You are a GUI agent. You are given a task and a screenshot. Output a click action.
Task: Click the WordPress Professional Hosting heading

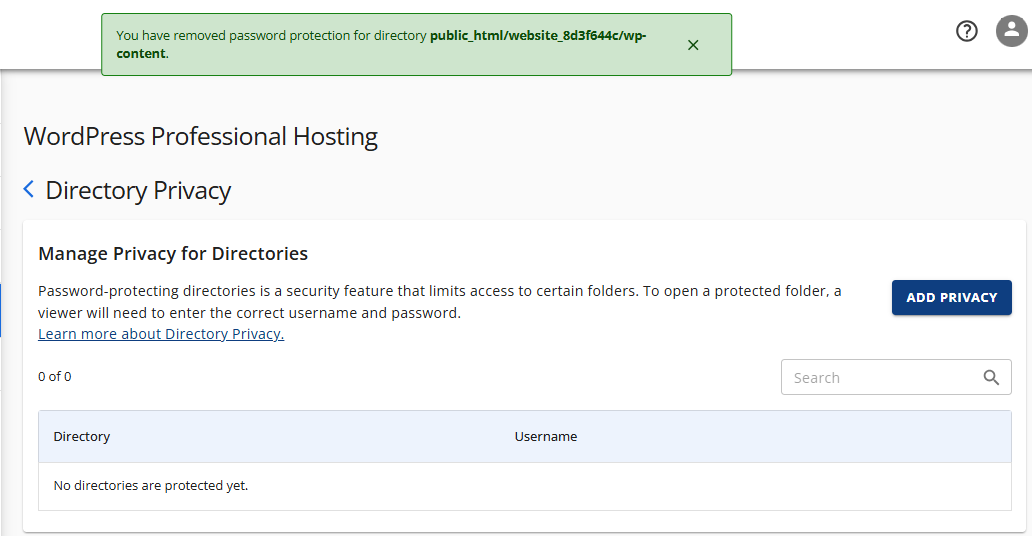tap(201, 136)
